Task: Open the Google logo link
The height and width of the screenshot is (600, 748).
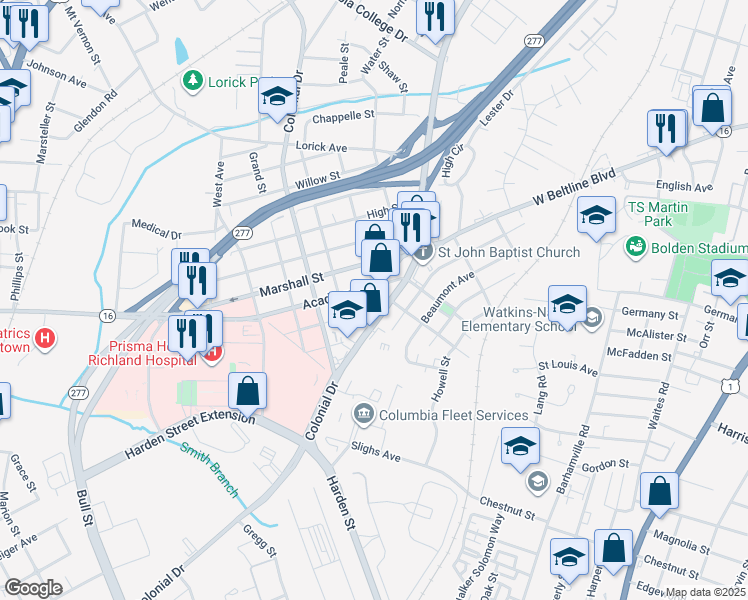Action: tap(33, 589)
